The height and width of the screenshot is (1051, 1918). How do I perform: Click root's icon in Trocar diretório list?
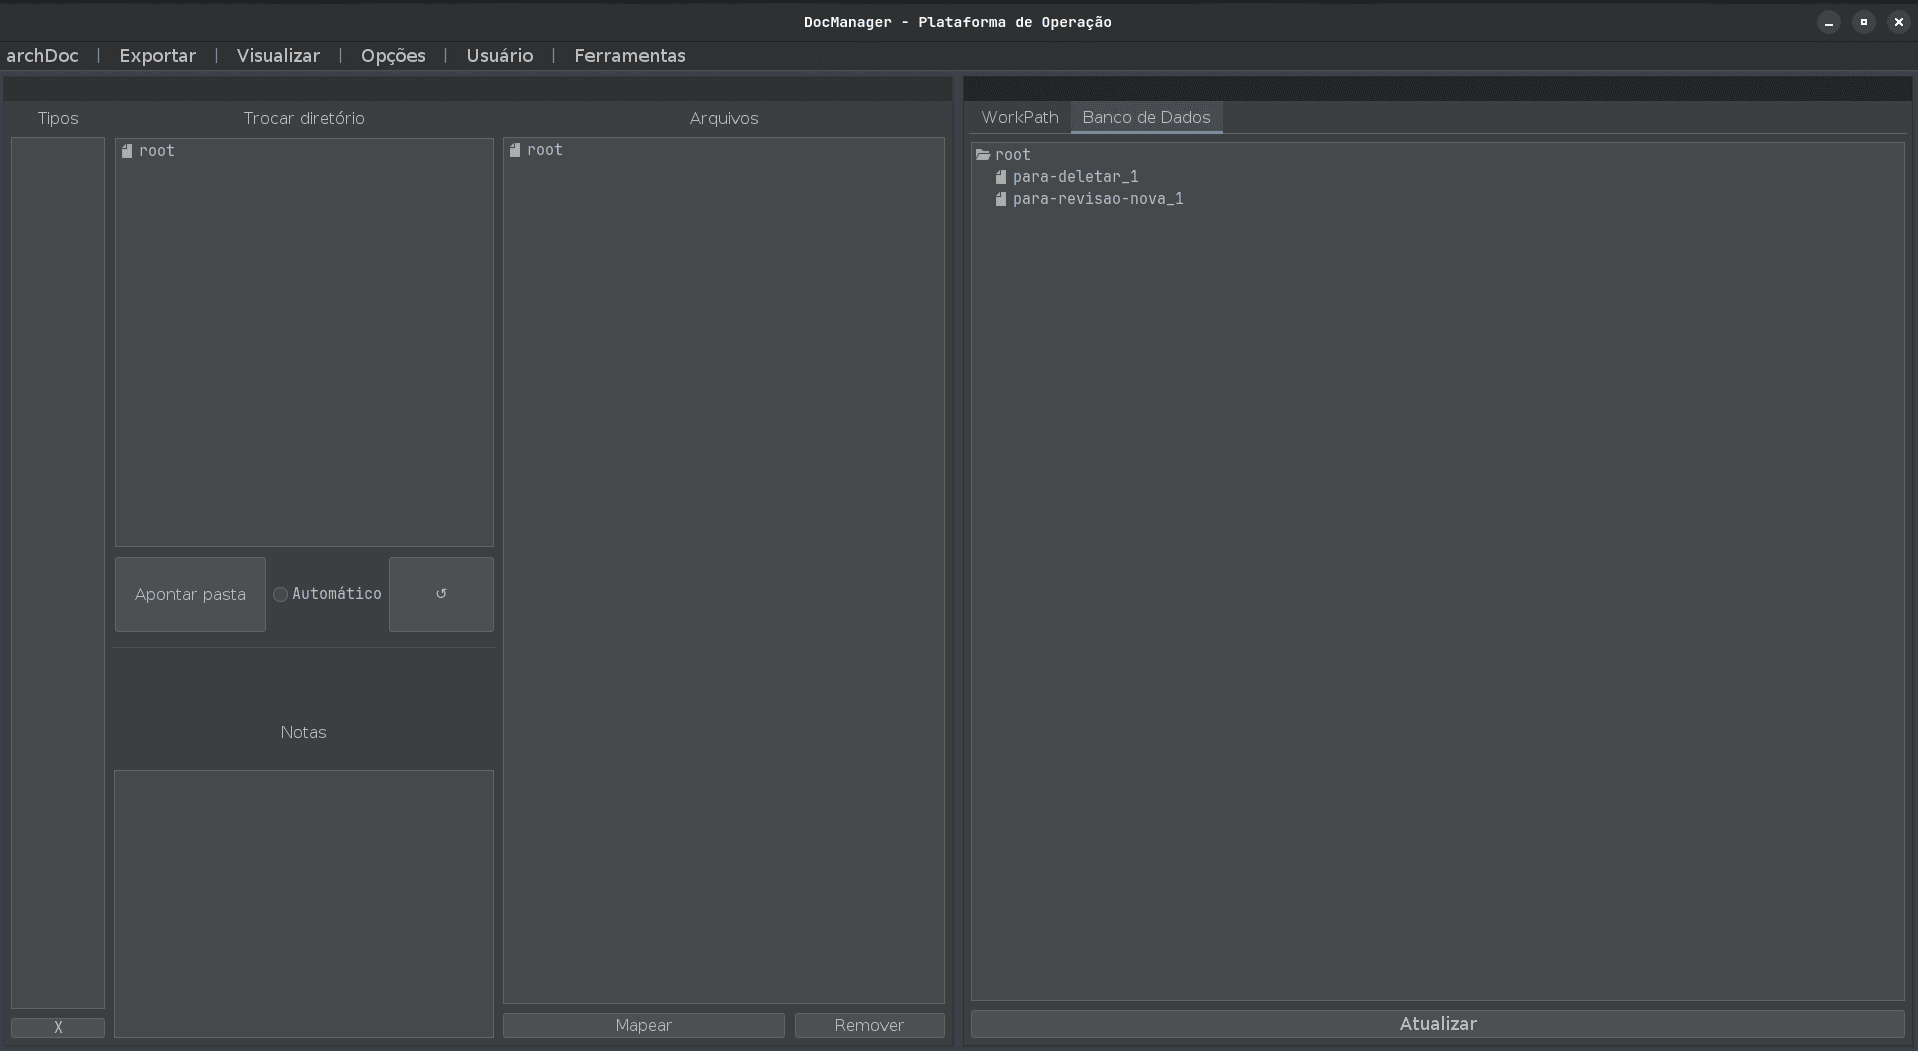click(x=127, y=151)
